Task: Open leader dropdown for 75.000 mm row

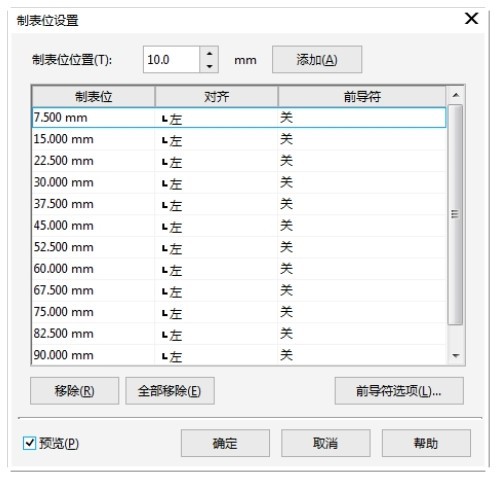Action: pos(362,312)
